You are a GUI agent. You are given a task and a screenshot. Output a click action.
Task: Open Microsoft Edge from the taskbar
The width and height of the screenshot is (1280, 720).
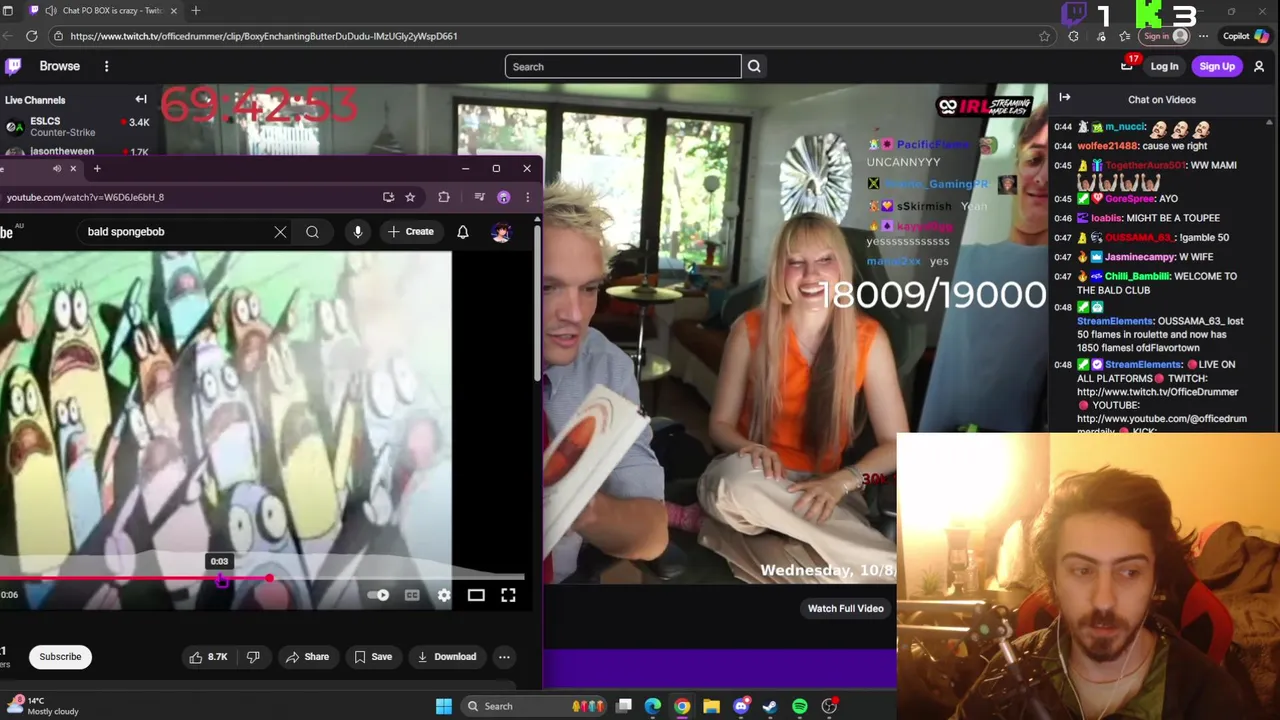coord(653,706)
